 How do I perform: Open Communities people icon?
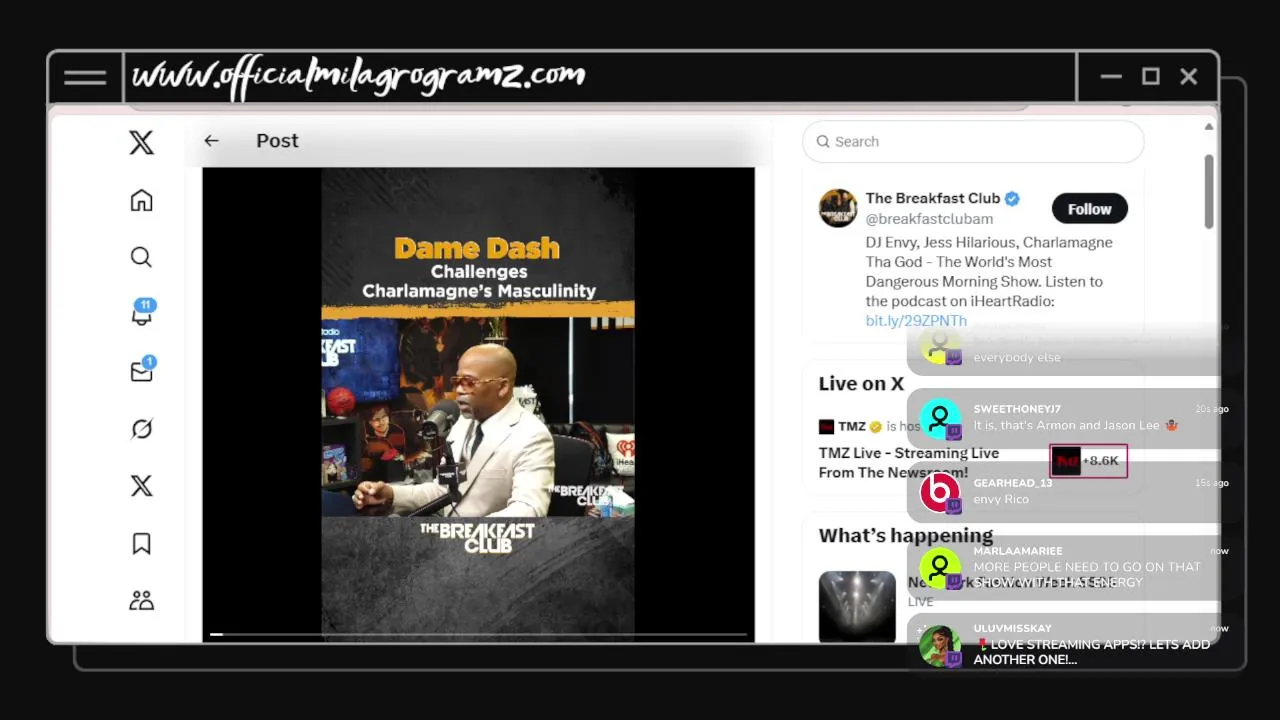point(141,600)
